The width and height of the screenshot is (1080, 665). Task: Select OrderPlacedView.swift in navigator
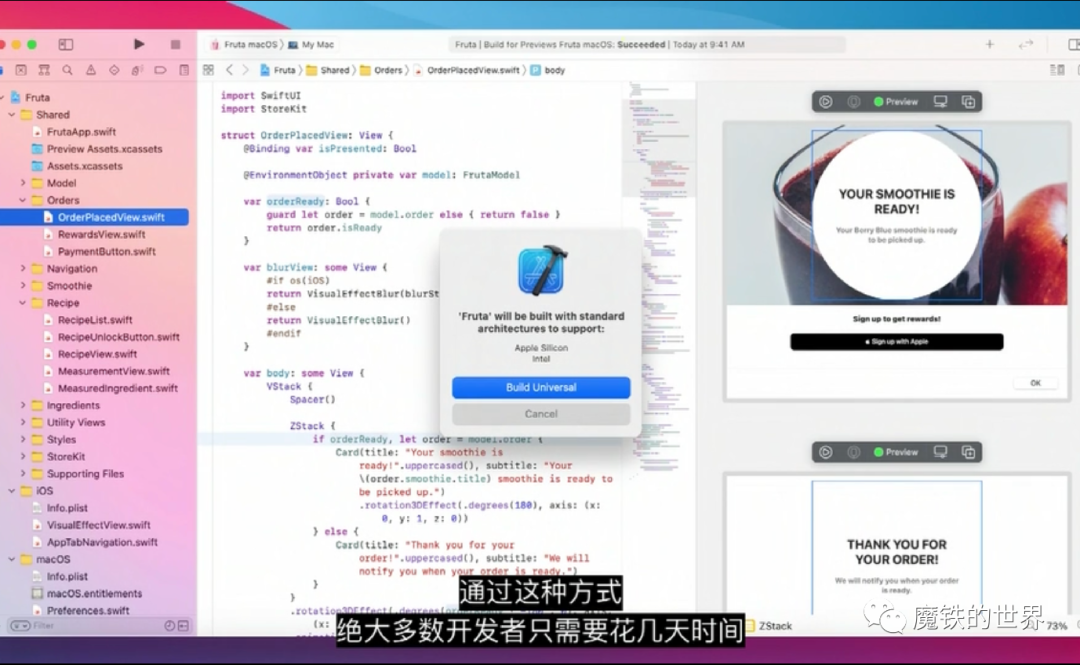coord(94,217)
